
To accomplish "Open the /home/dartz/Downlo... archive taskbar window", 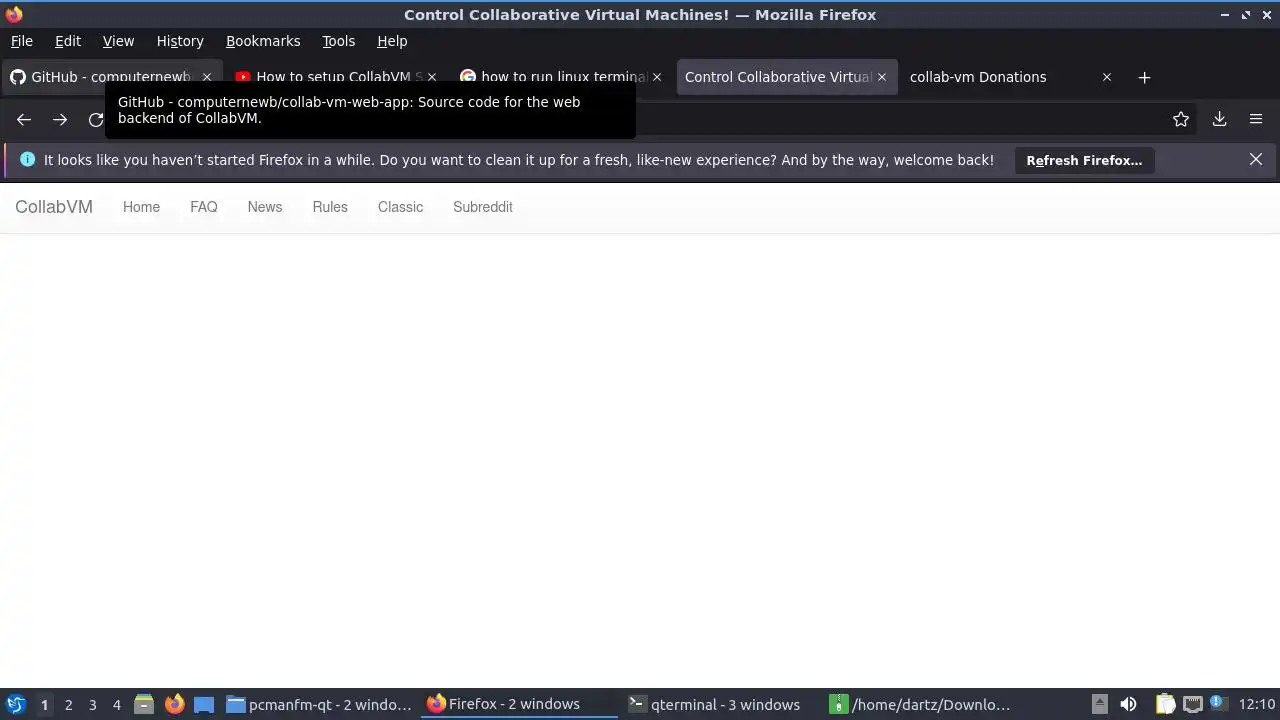I will click(922, 705).
